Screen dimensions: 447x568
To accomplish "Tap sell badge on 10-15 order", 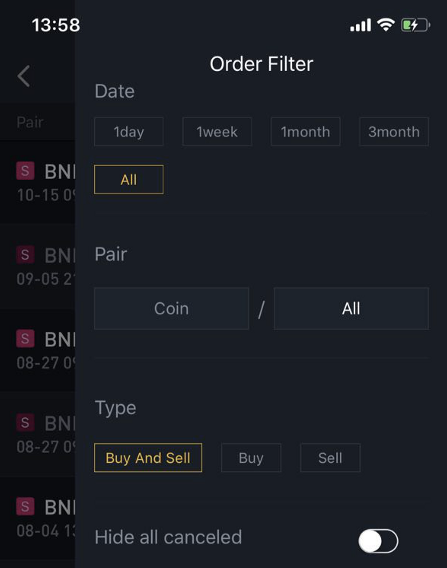I will point(25,171).
